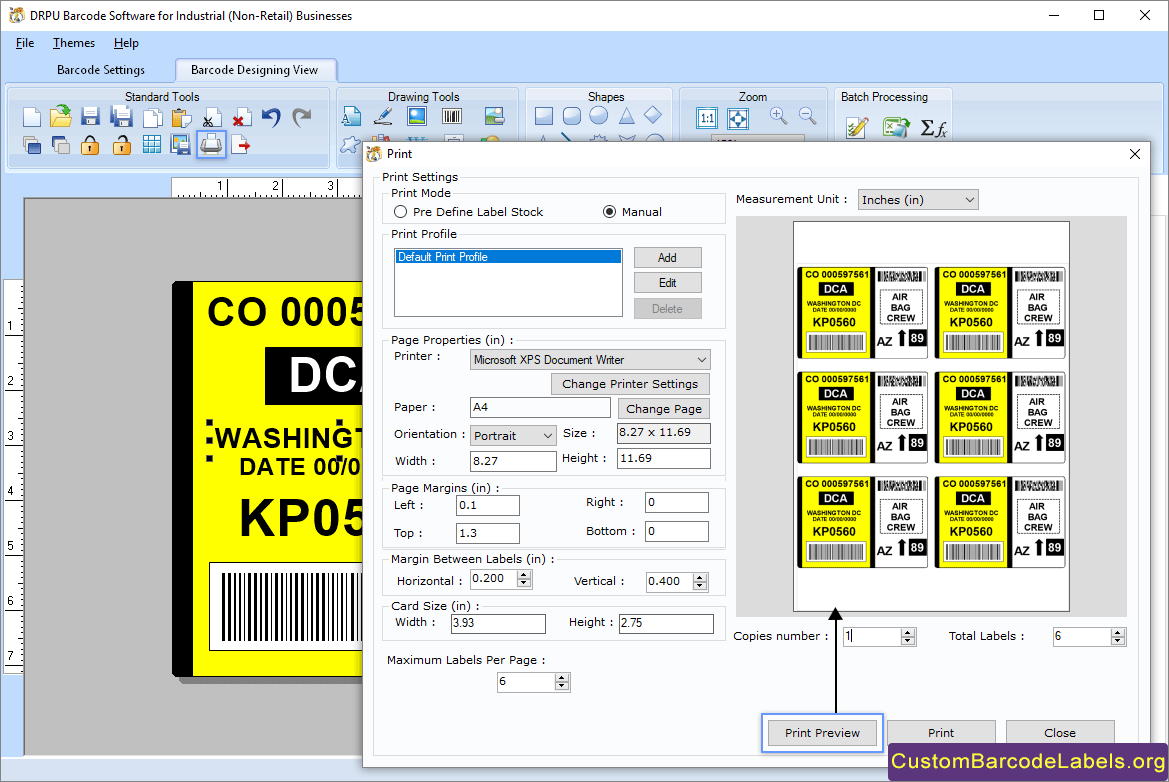The image size is (1169, 782).
Task: Insert a barcode from Drawing Tools
Action: click(452, 116)
